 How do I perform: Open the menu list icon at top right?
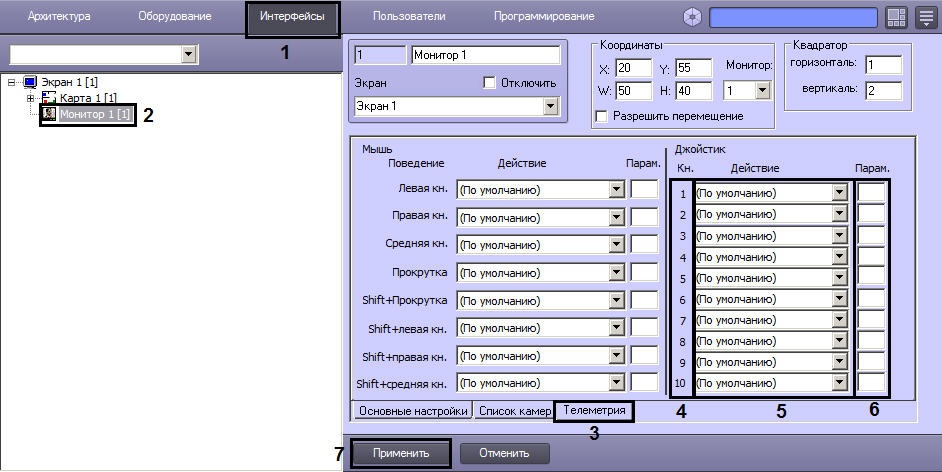click(x=924, y=17)
